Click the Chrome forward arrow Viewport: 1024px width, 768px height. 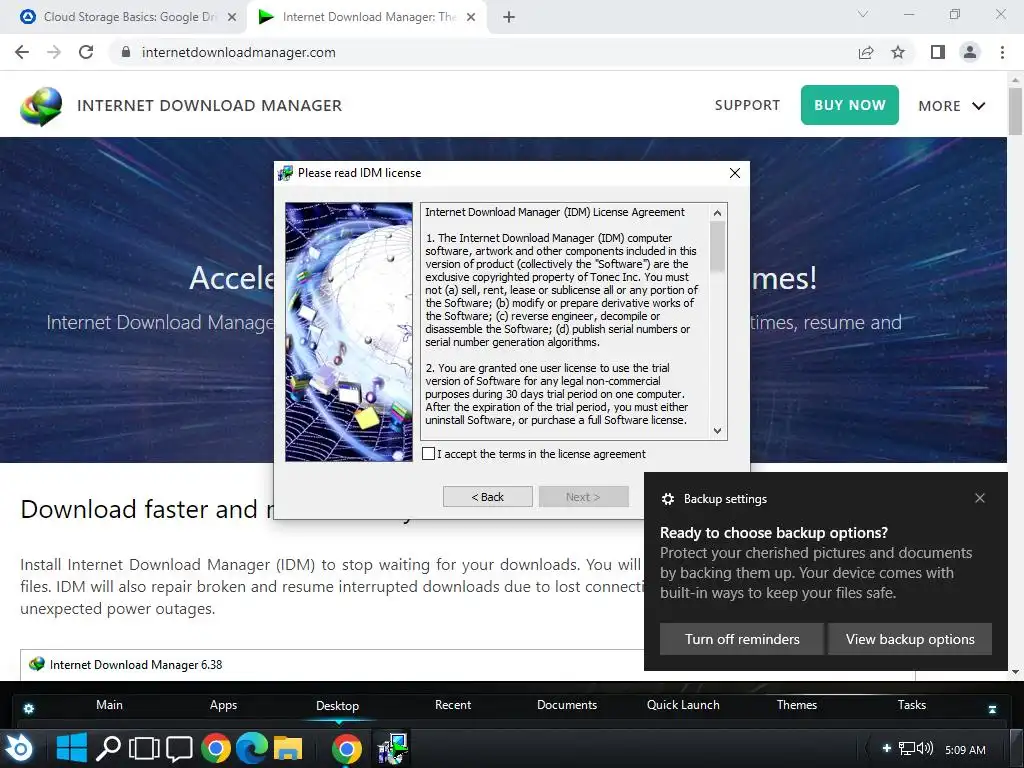pyautogui.click(x=54, y=52)
